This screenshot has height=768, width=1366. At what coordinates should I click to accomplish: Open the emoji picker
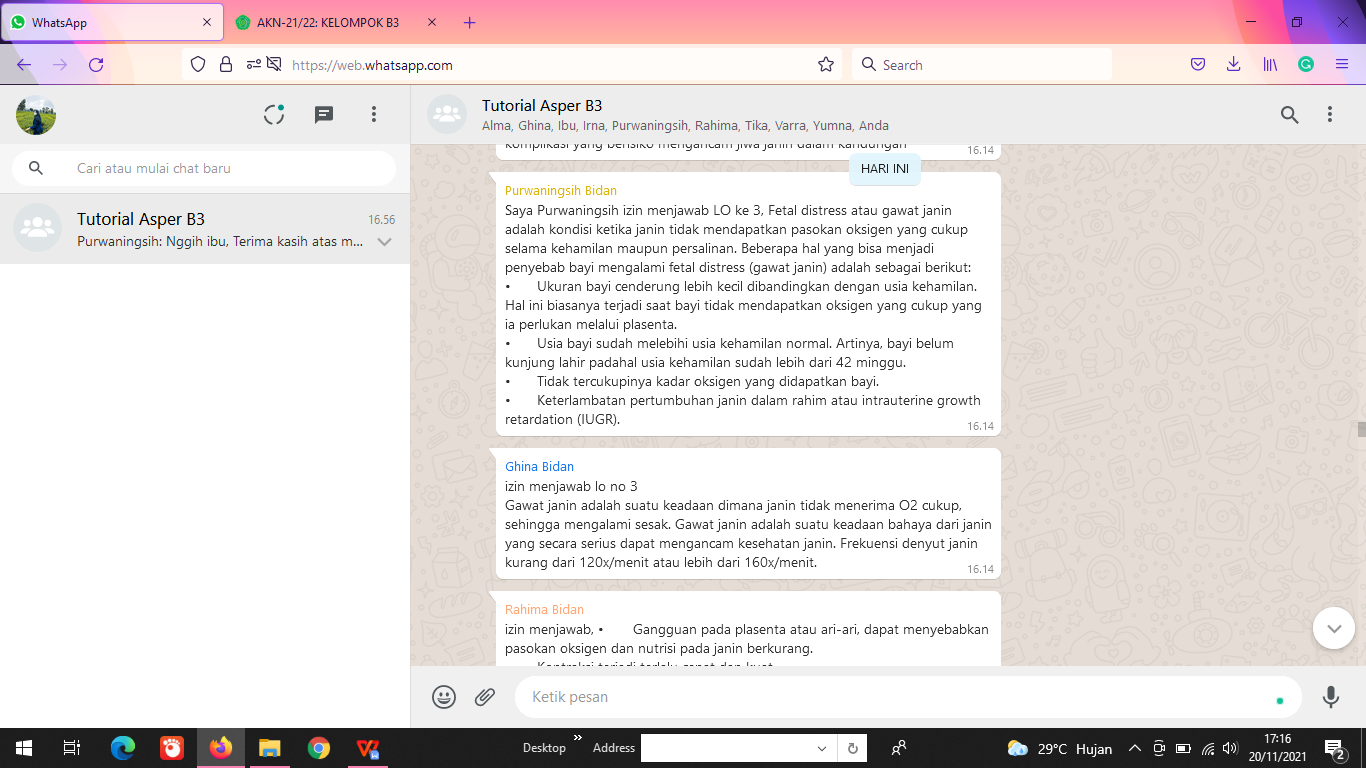coord(444,697)
